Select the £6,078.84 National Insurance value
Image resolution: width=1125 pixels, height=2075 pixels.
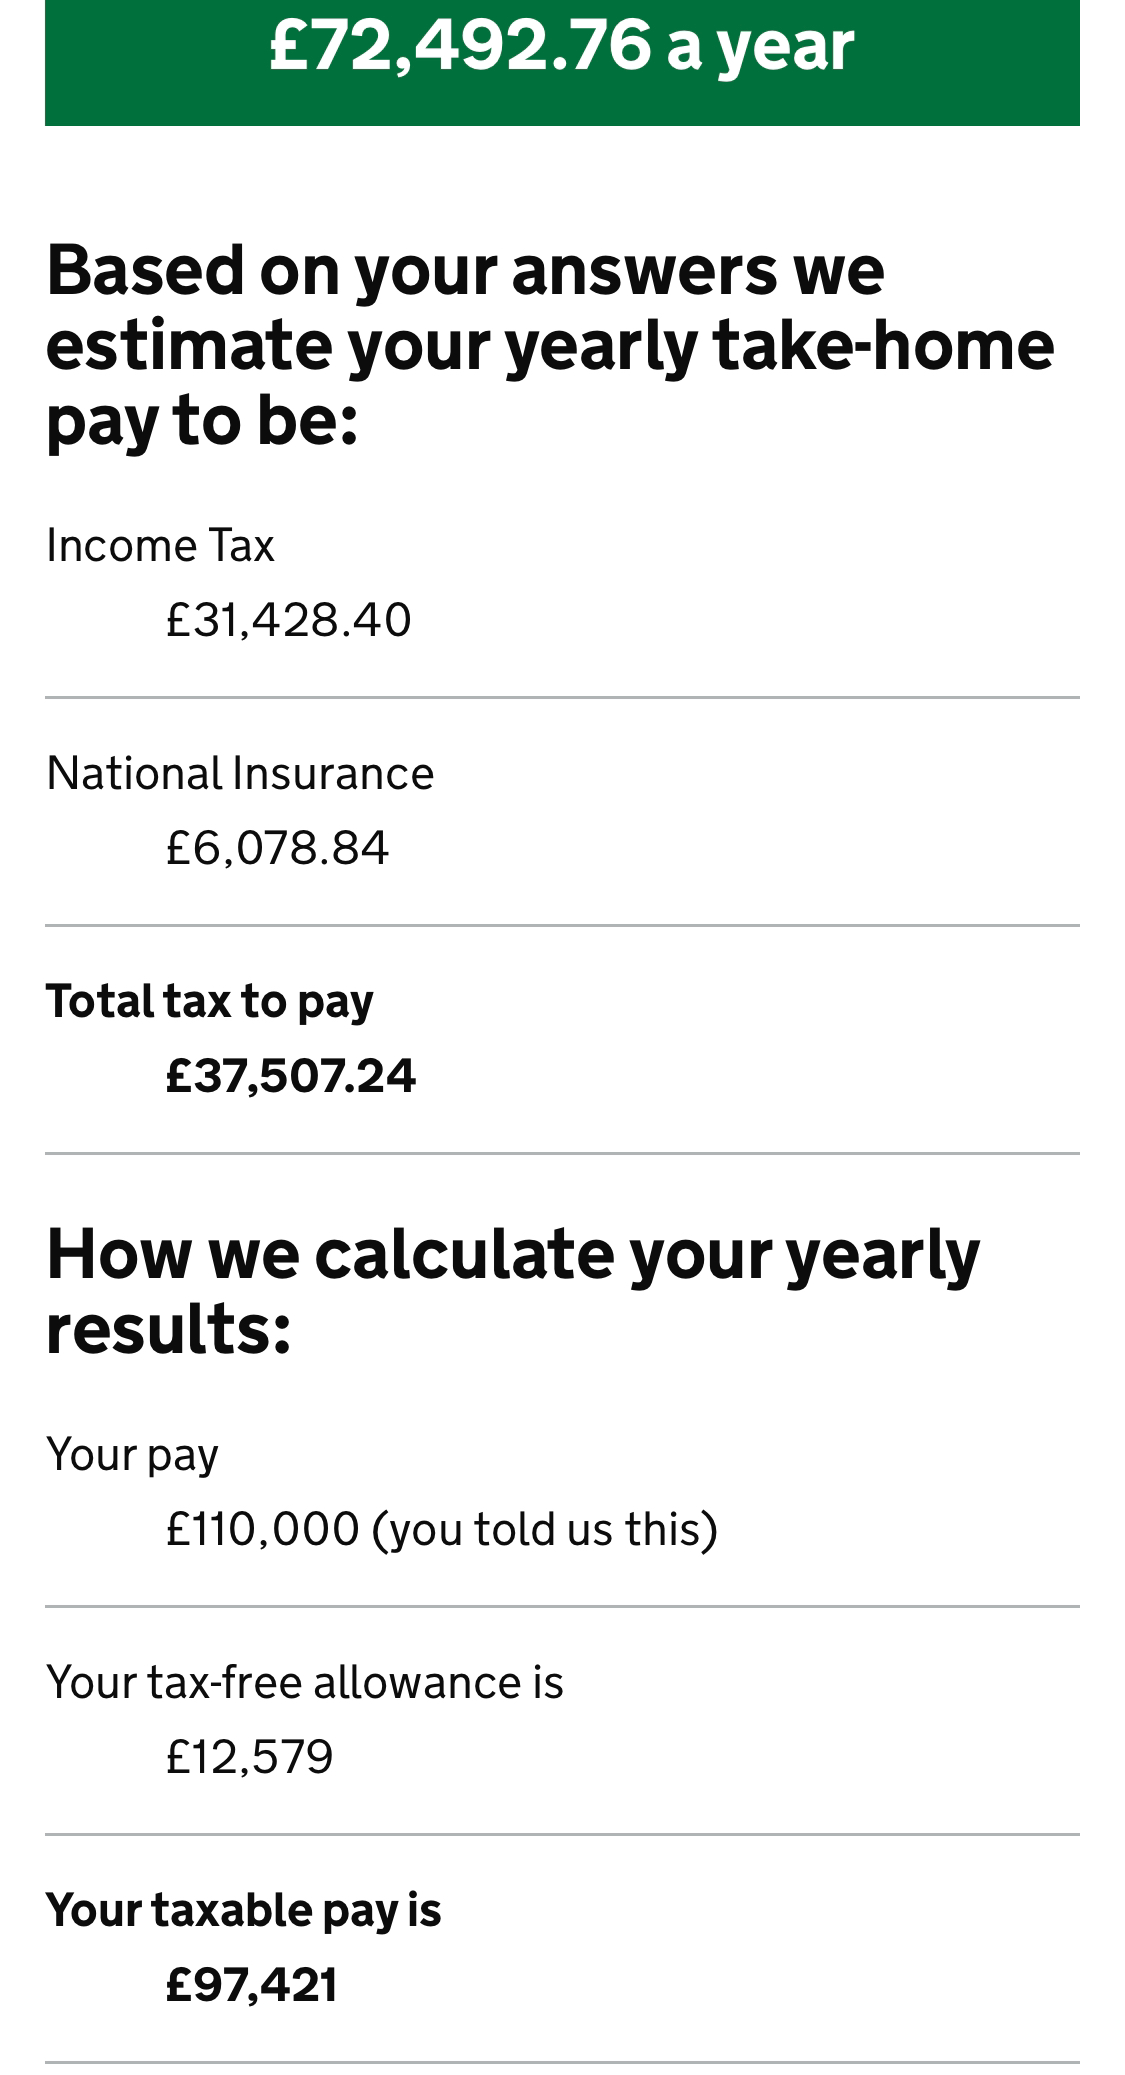[277, 848]
